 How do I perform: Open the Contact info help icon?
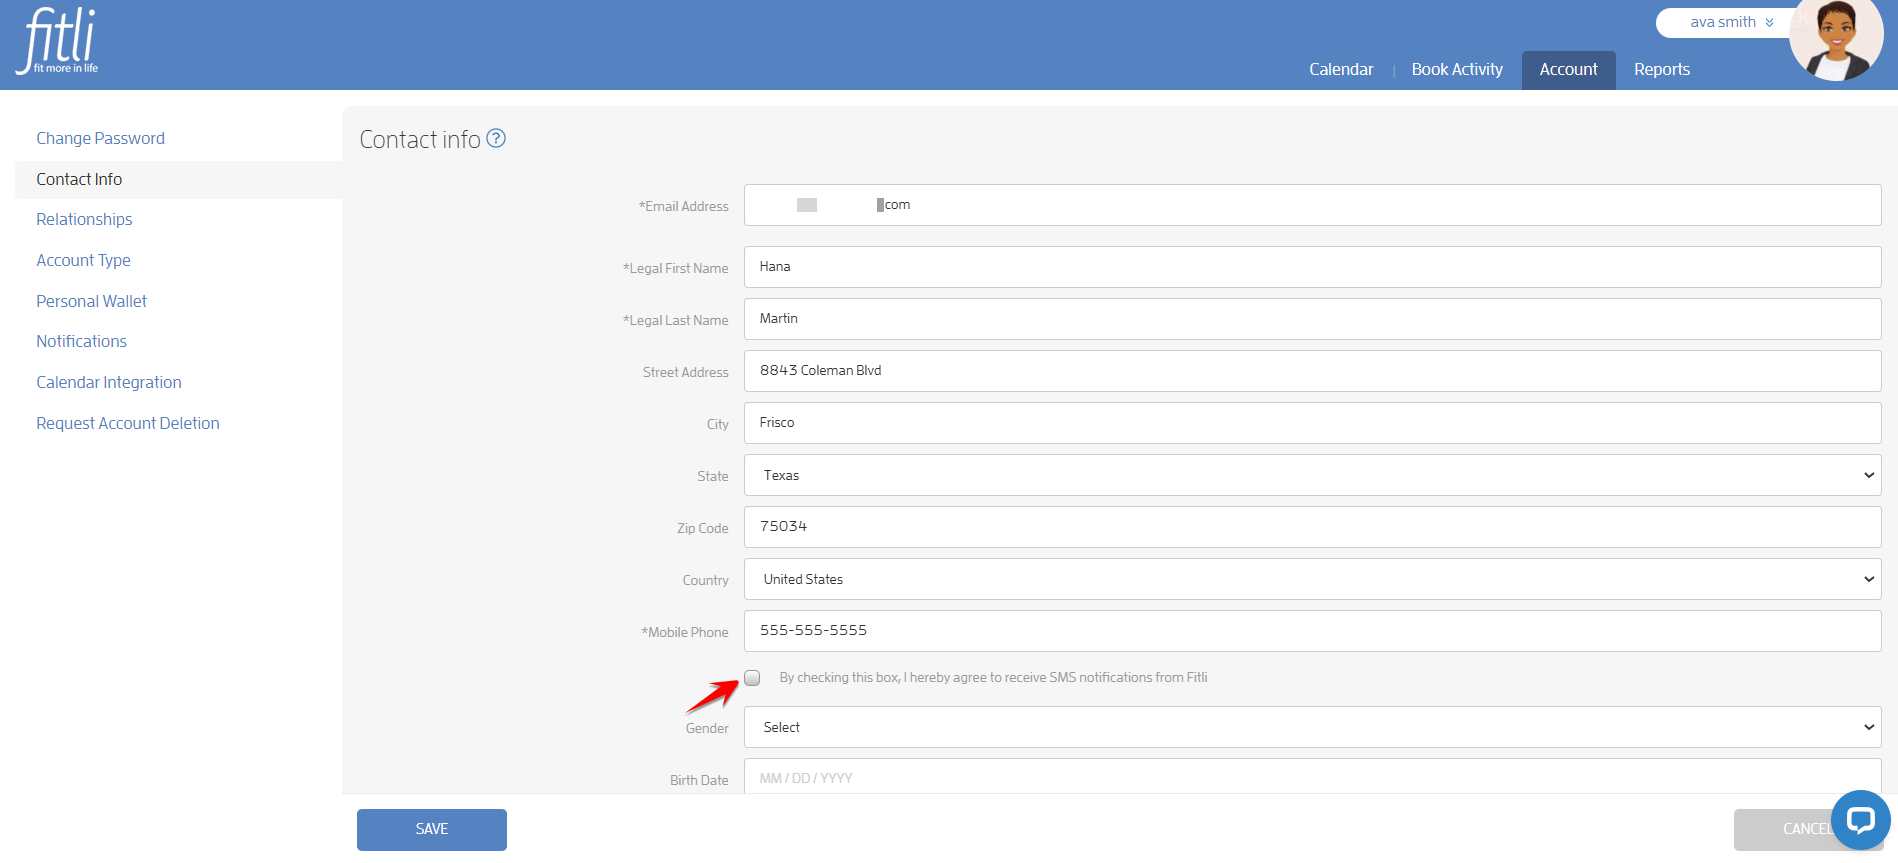click(x=496, y=139)
